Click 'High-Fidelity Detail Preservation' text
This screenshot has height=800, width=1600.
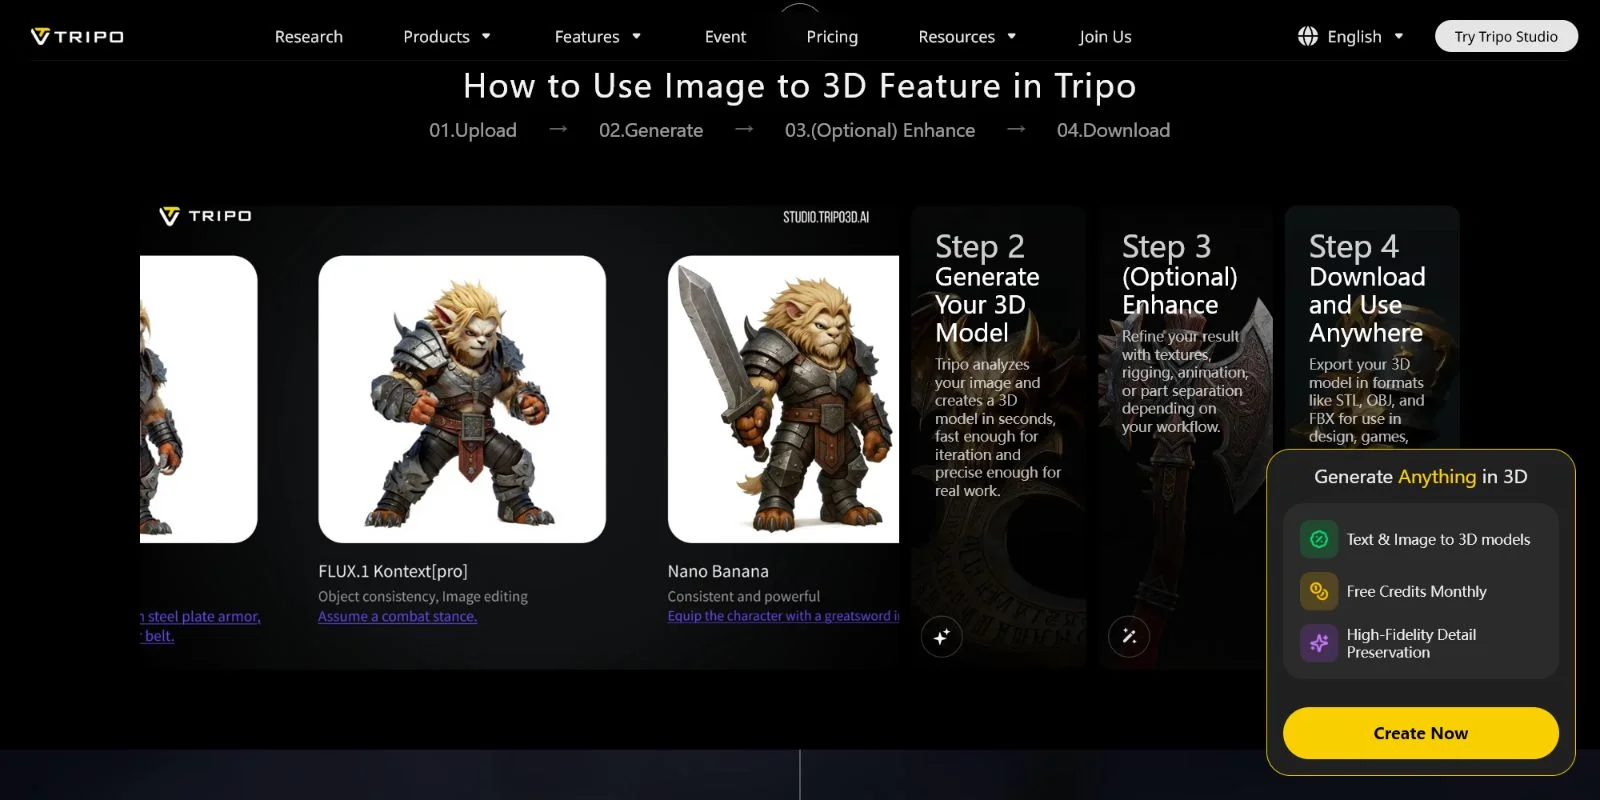(x=1411, y=643)
